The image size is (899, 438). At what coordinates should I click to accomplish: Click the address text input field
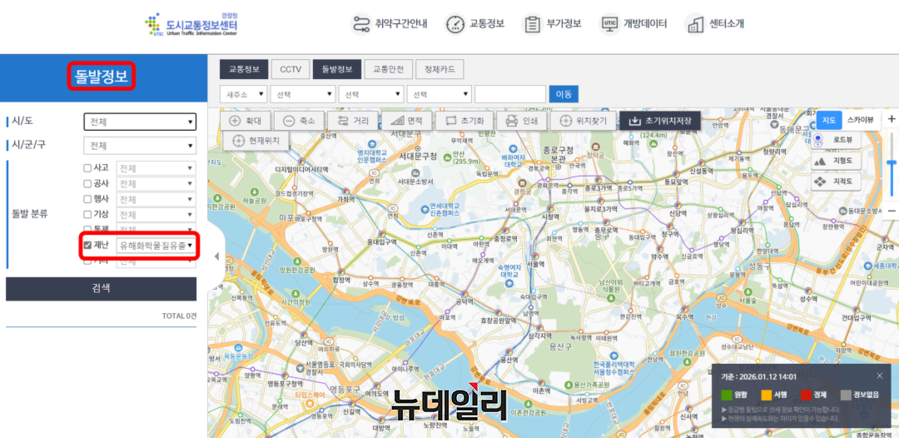coord(510,94)
